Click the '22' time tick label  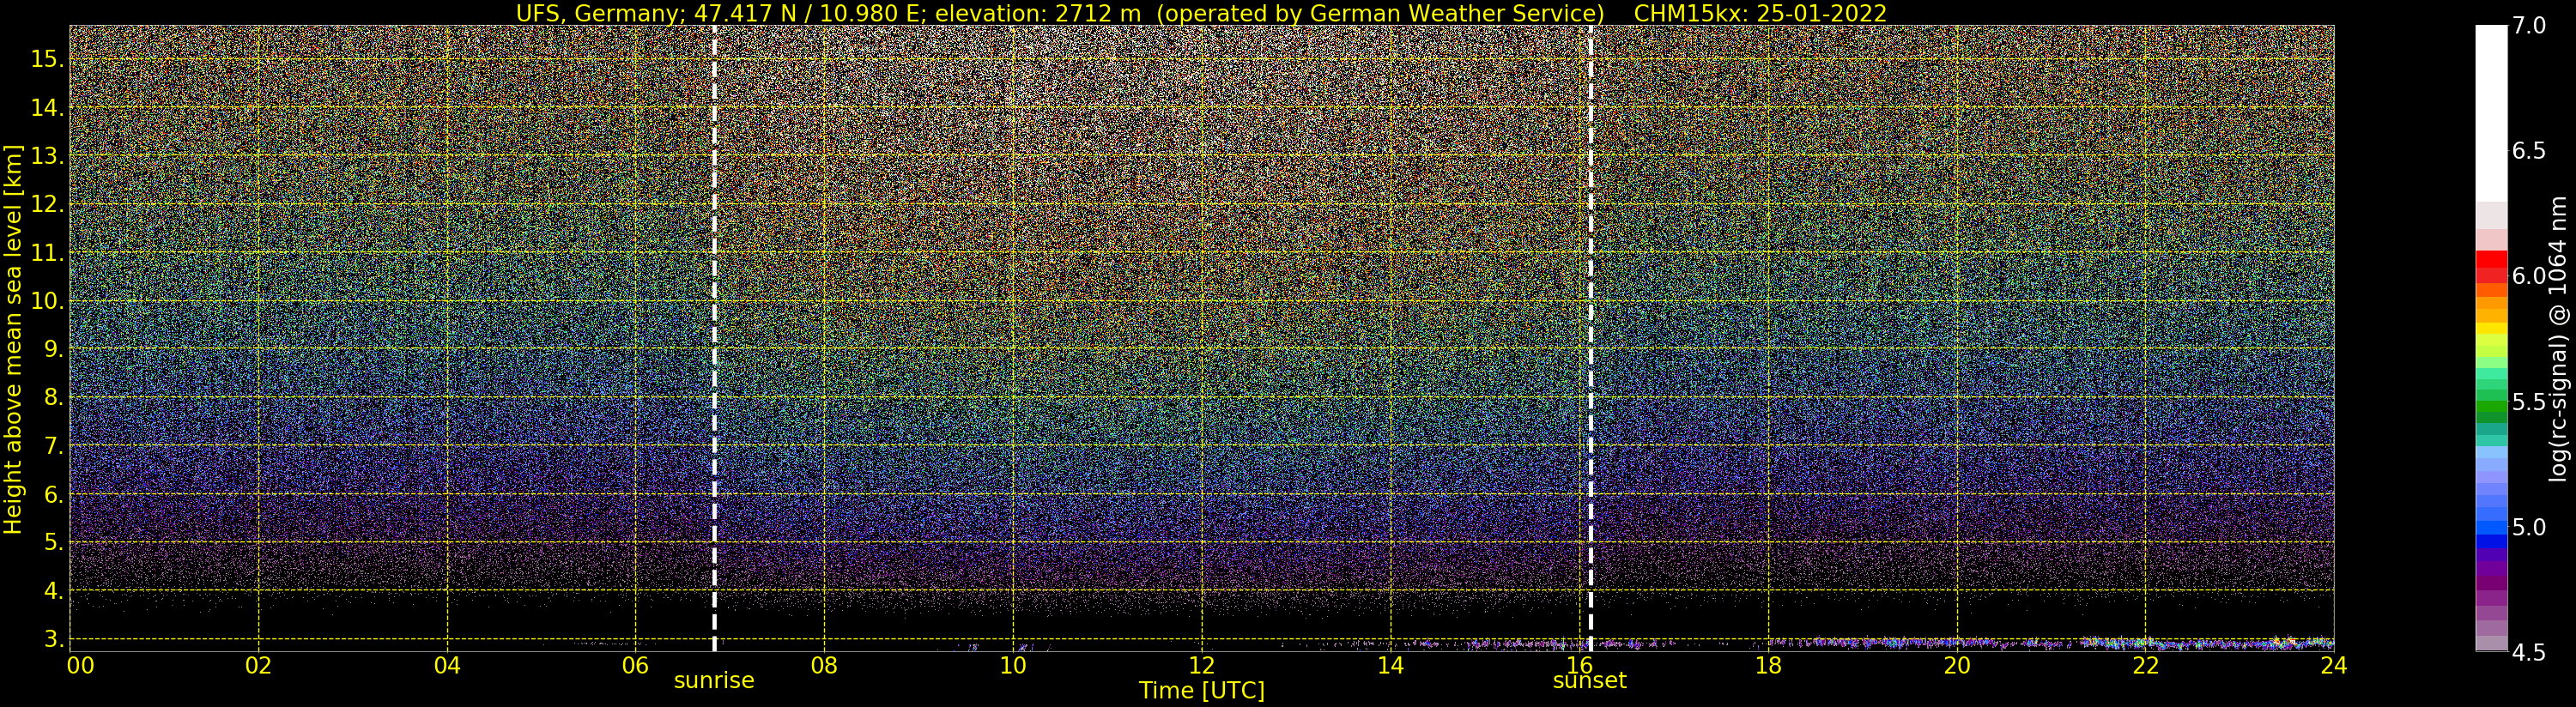click(x=2145, y=665)
